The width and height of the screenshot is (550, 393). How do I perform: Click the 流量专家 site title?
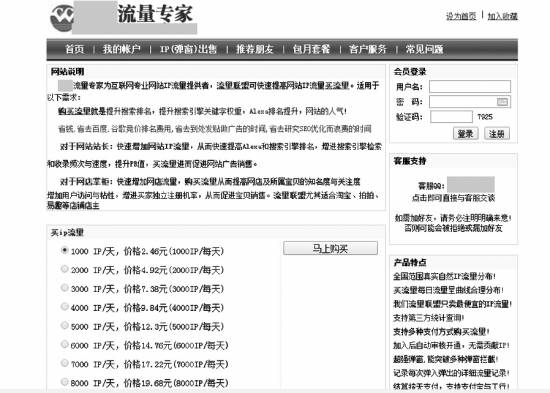155,14
